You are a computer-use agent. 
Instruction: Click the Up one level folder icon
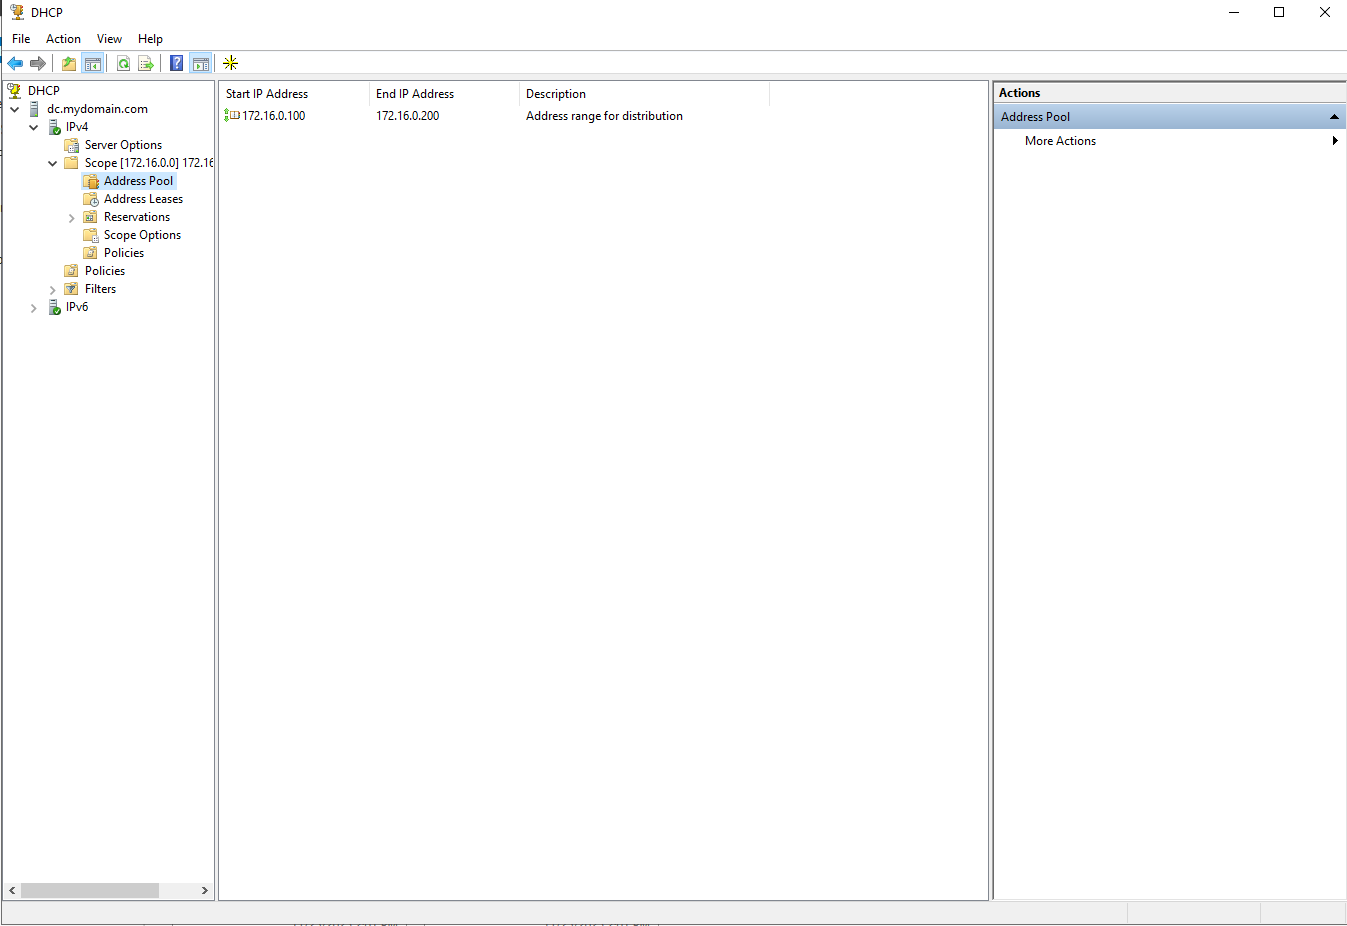click(x=68, y=63)
